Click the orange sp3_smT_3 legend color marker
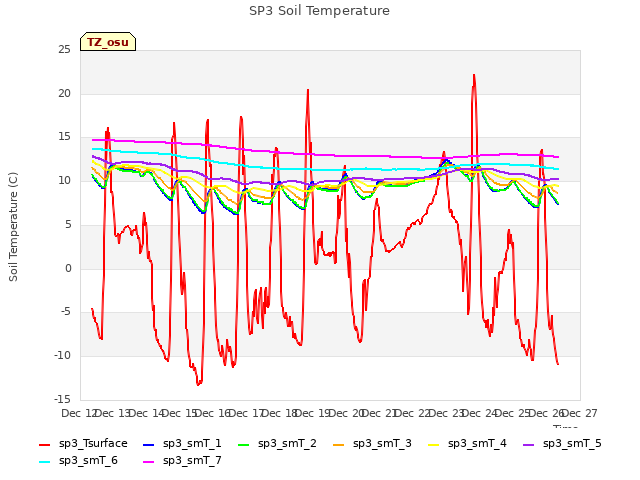 [x=339, y=444]
